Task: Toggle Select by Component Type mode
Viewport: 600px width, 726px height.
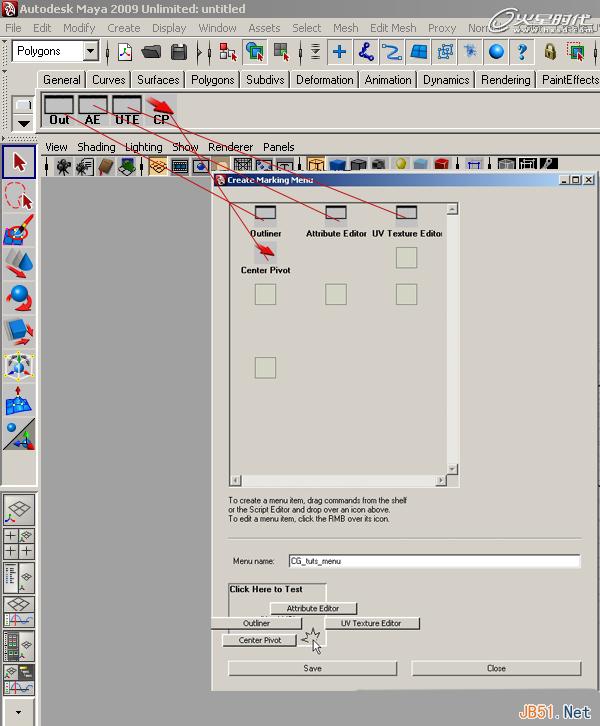Action: (281, 52)
